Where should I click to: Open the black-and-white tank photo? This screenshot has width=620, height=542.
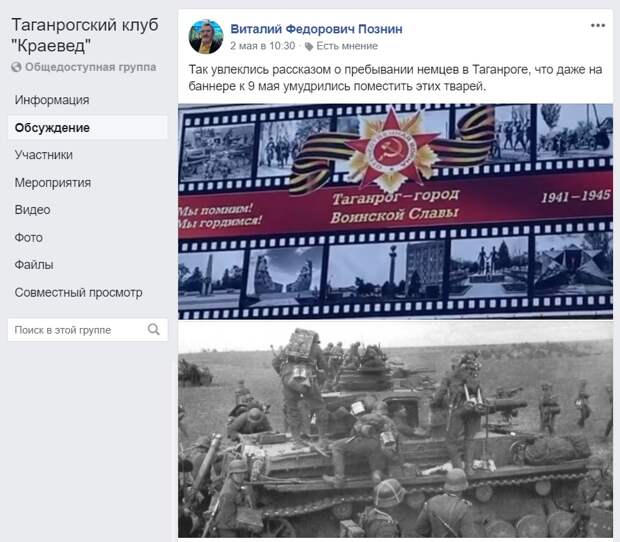click(395, 429)
